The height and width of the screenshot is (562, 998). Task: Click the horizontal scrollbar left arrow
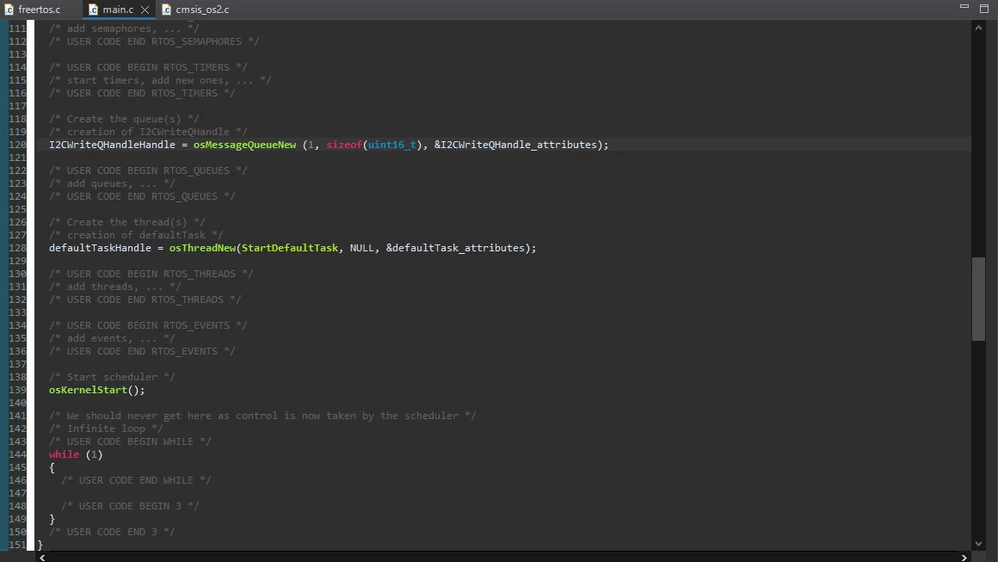[x=42, y=558]
